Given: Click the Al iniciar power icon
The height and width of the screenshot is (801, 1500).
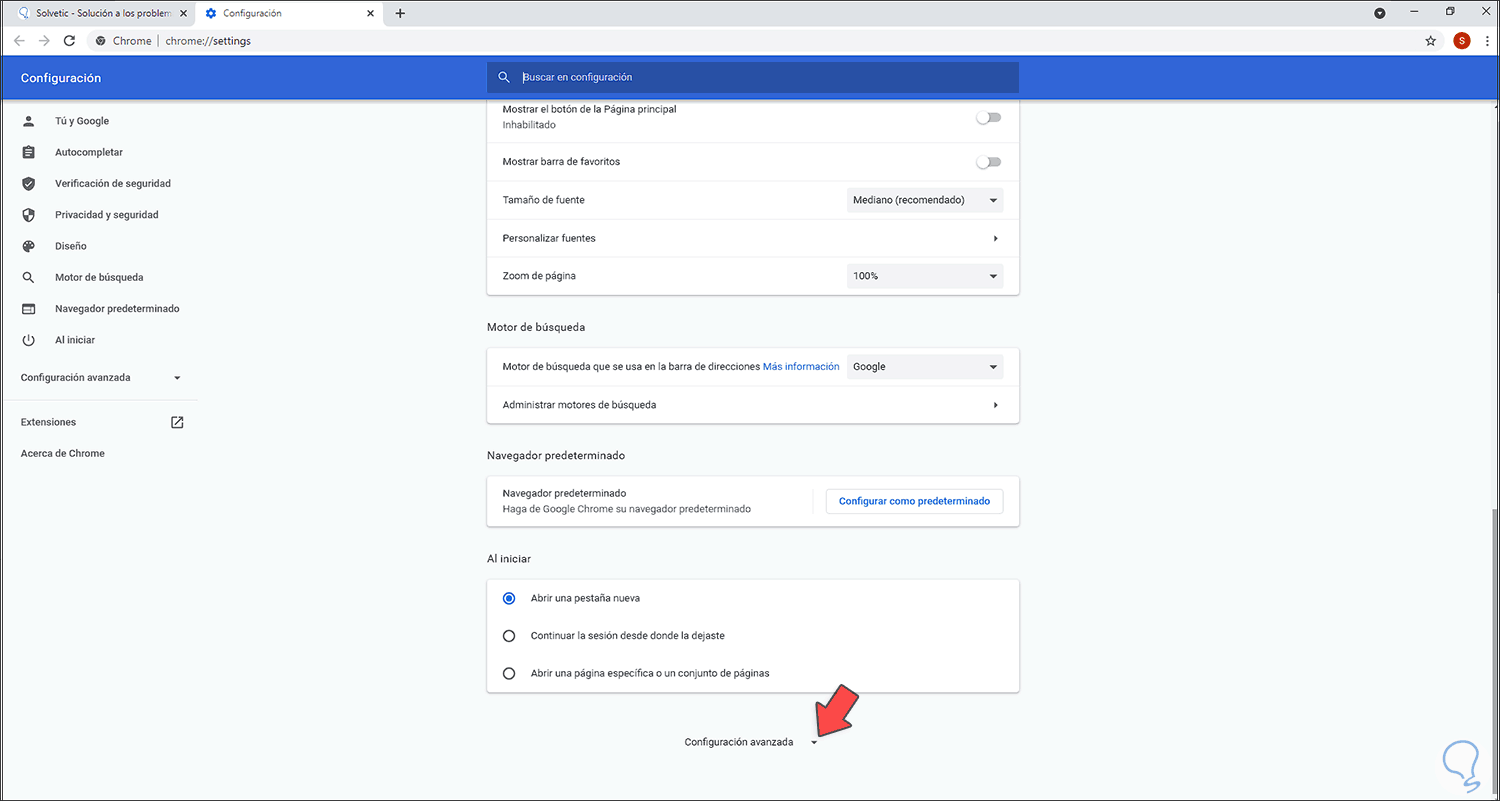Looking at the screenshot, I should pos(28,340).
